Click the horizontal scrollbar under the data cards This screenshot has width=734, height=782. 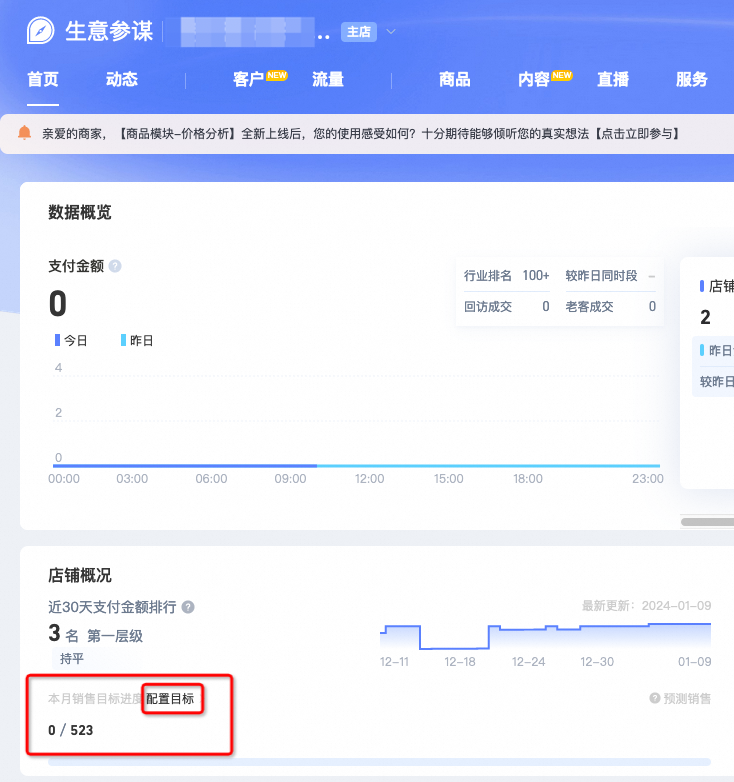(x=707, y=522)
